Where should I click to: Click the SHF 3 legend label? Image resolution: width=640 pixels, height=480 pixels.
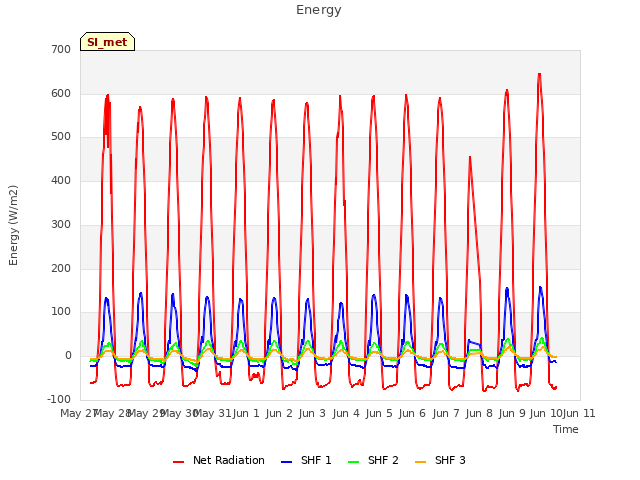450,460
